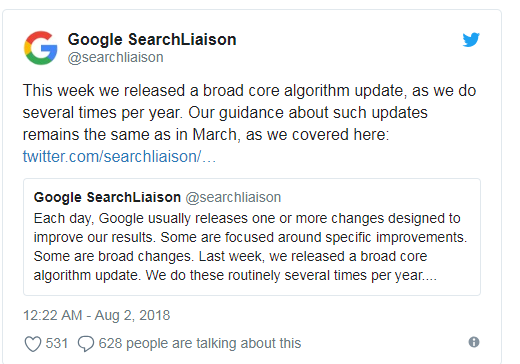520x364 pixels.
Task: Like the tweet with the heart icon
Action: [33, 344]
